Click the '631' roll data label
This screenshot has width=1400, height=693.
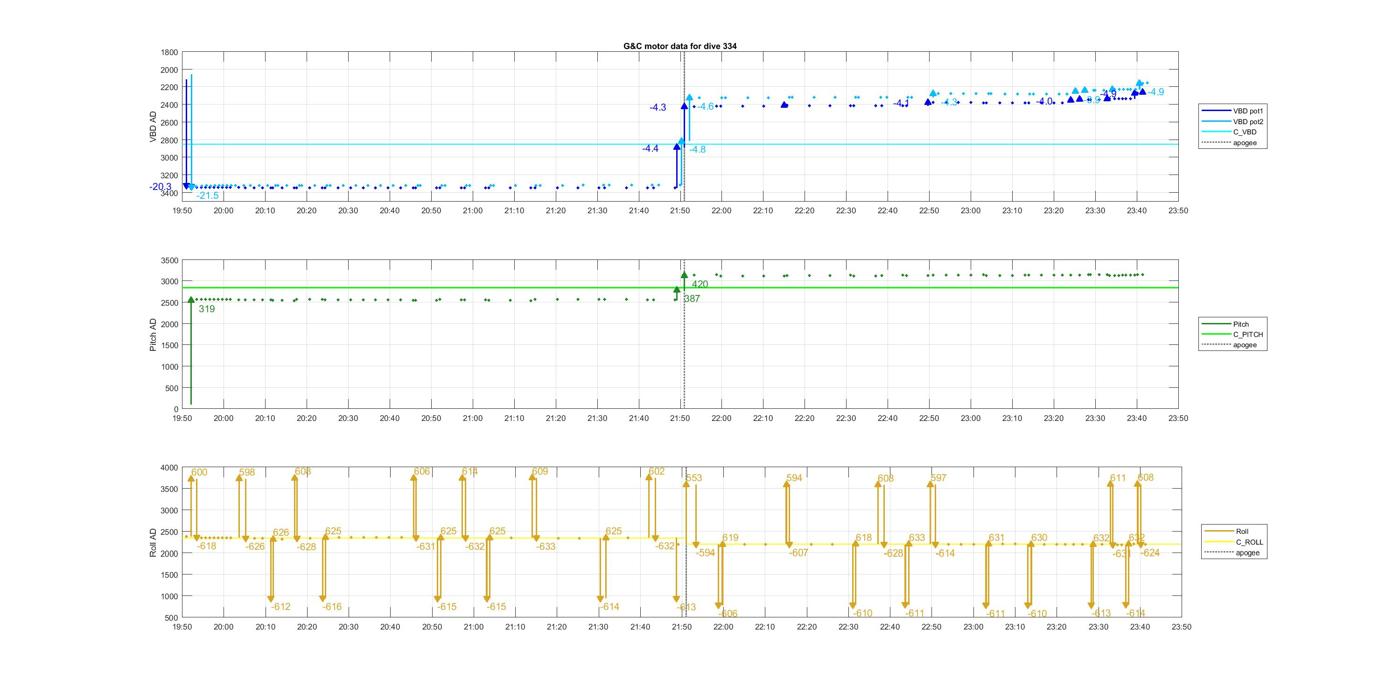click(x=996, y=538)
